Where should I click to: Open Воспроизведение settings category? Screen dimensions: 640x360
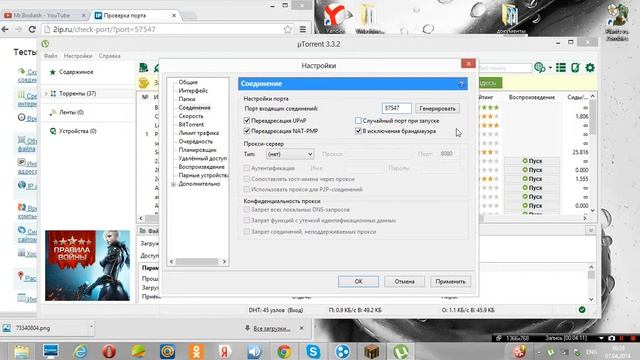click(x=201, y=167)
